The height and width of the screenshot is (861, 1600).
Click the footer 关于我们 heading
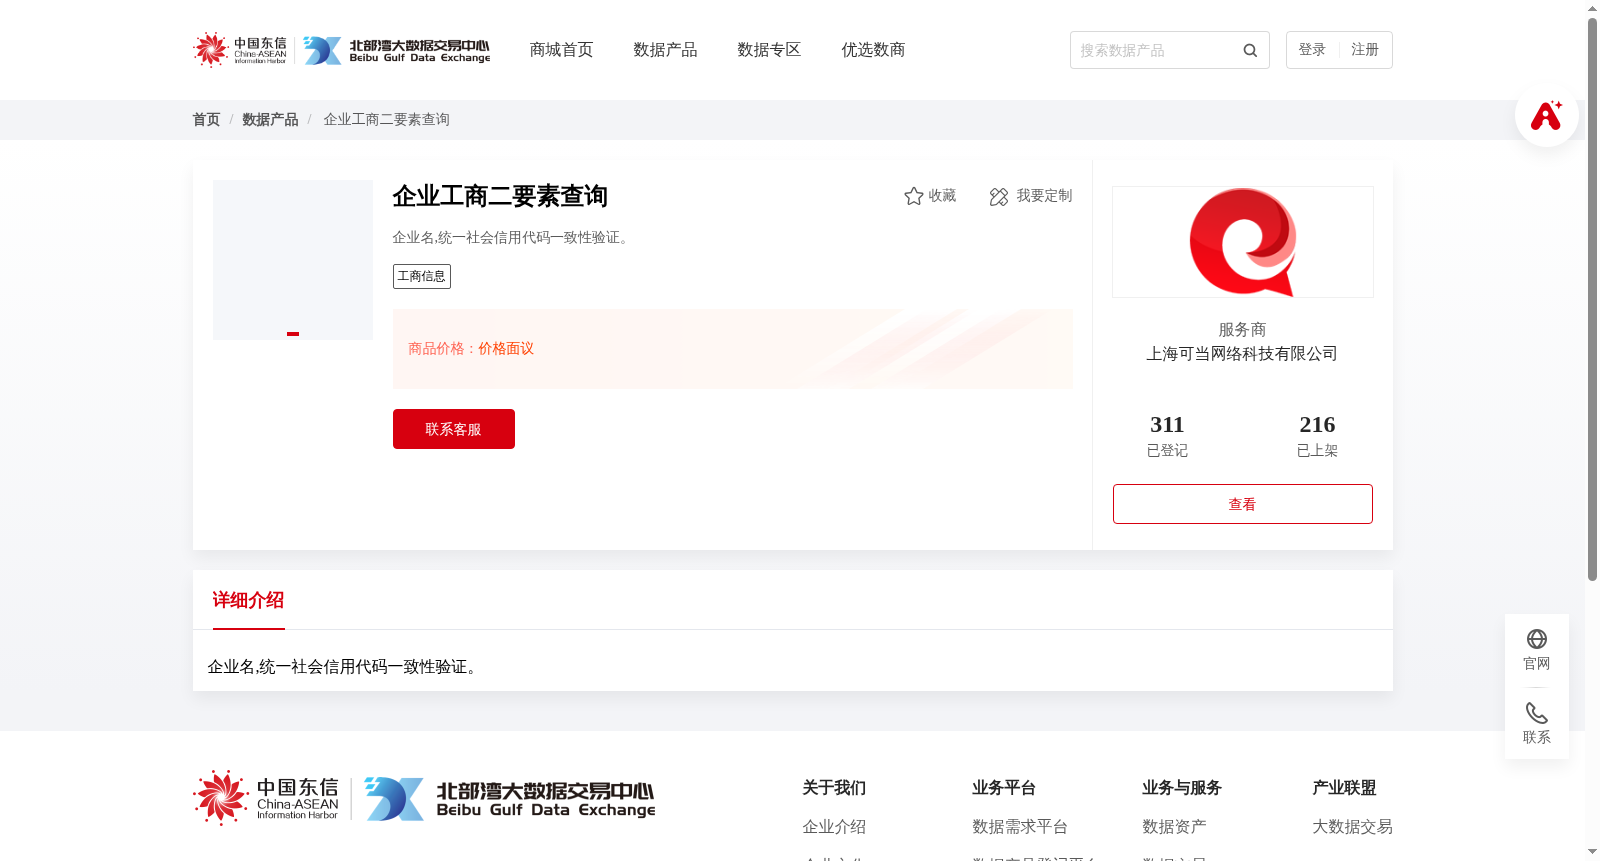[834, 788]
